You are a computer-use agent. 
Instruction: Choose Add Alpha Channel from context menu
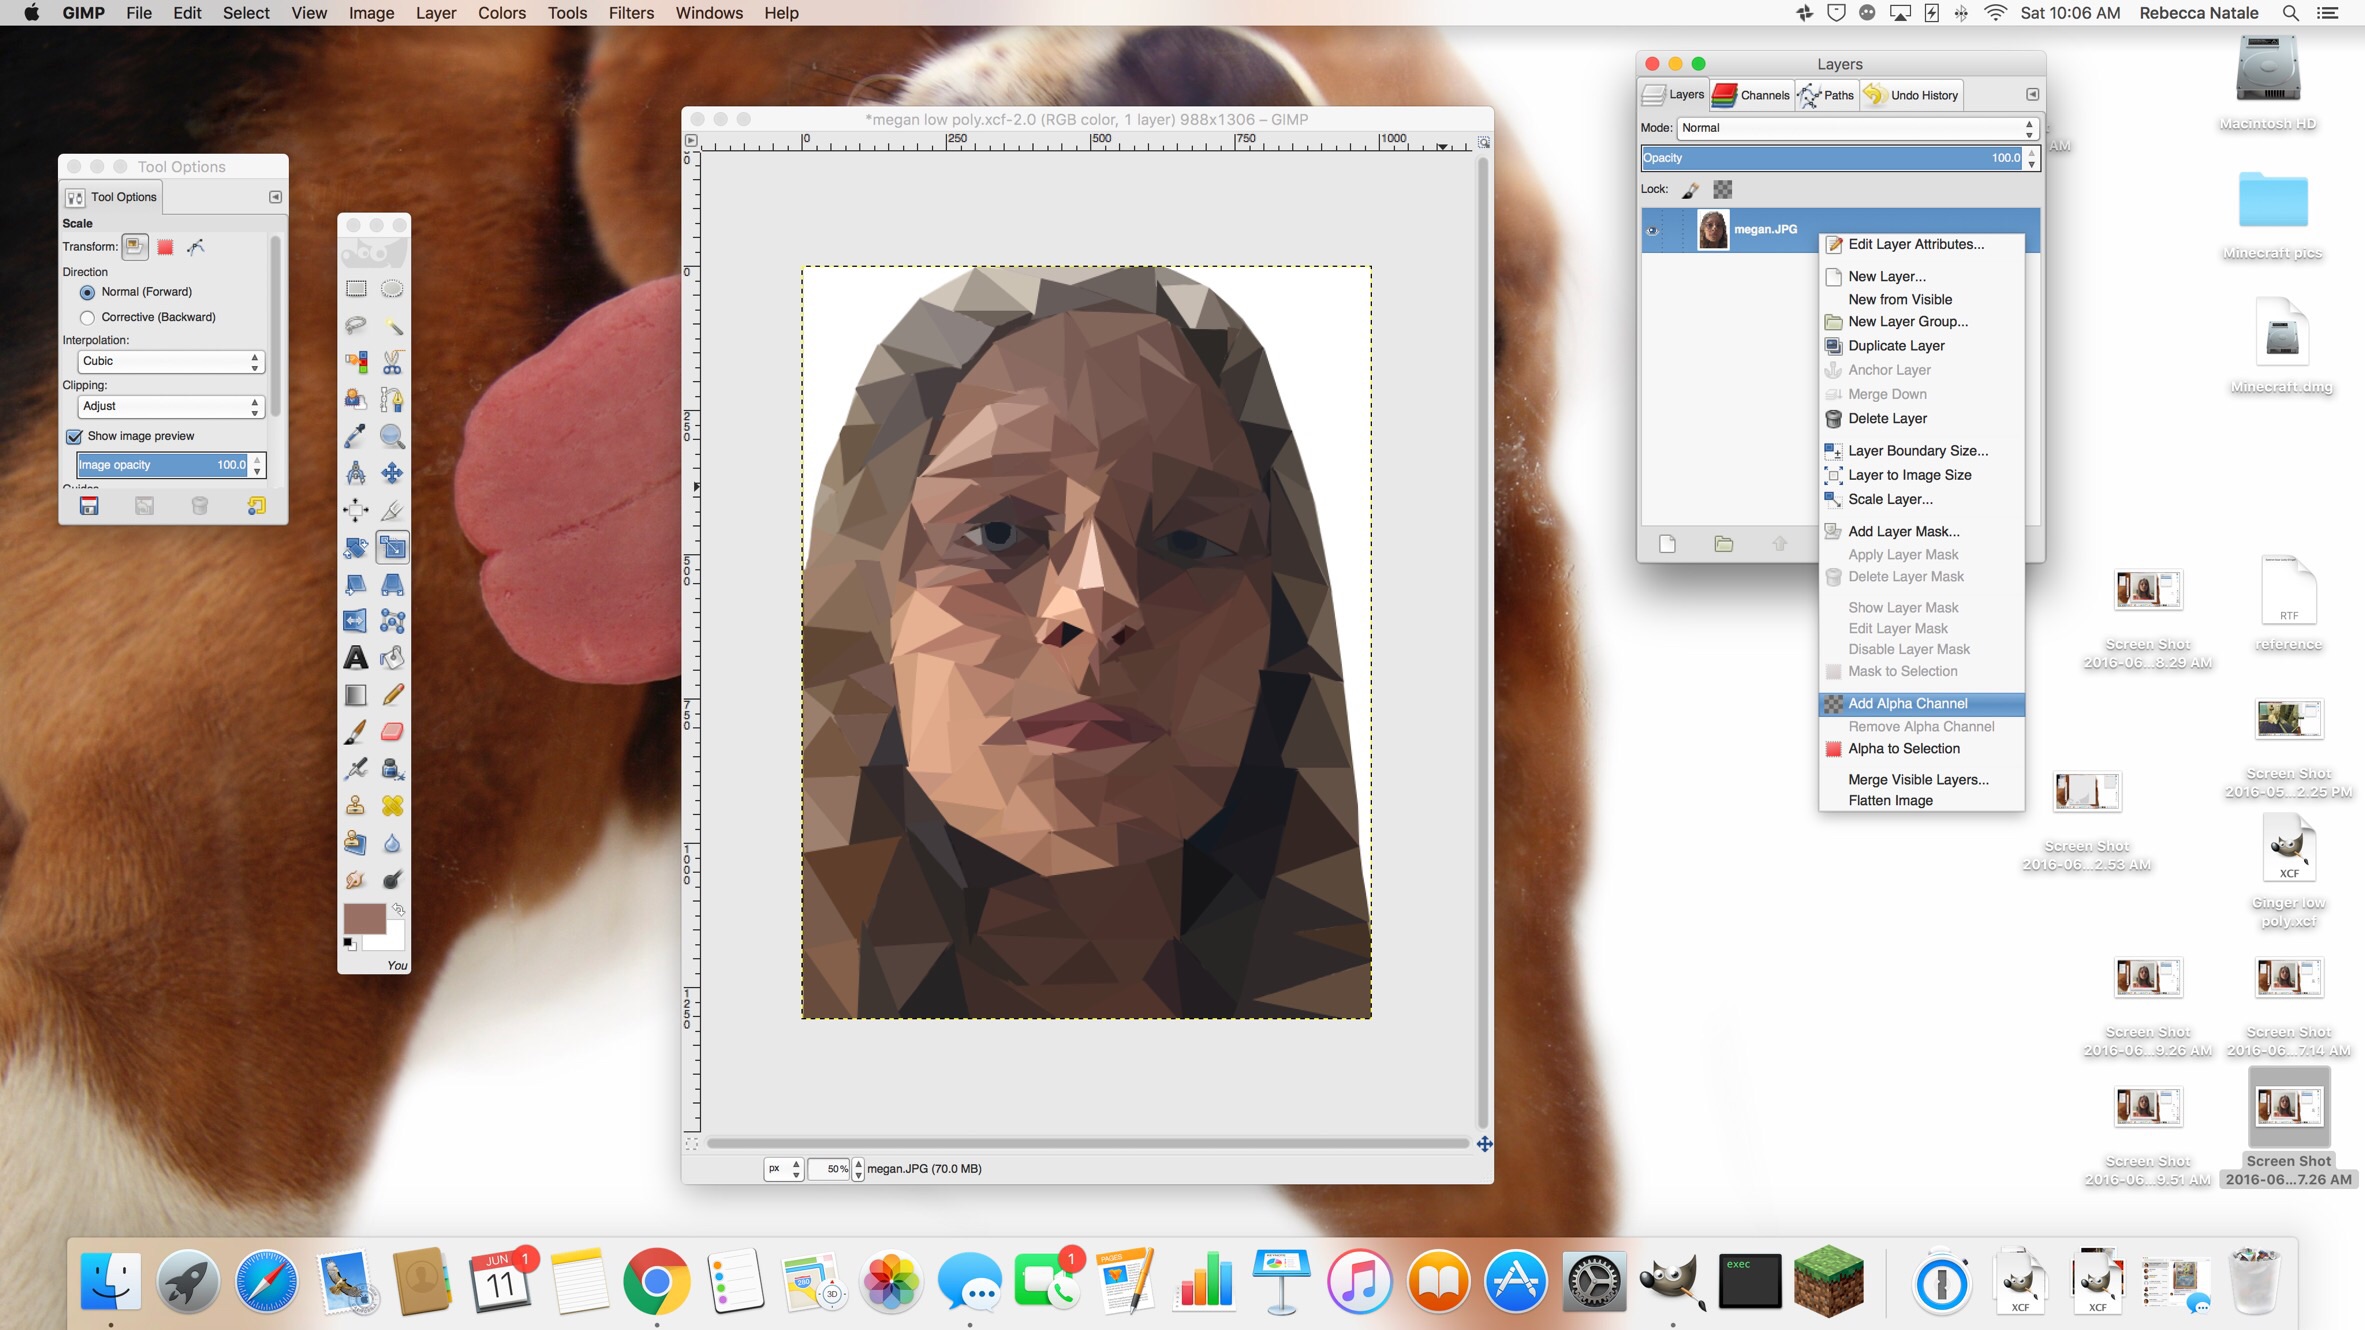coord(1922,704)
